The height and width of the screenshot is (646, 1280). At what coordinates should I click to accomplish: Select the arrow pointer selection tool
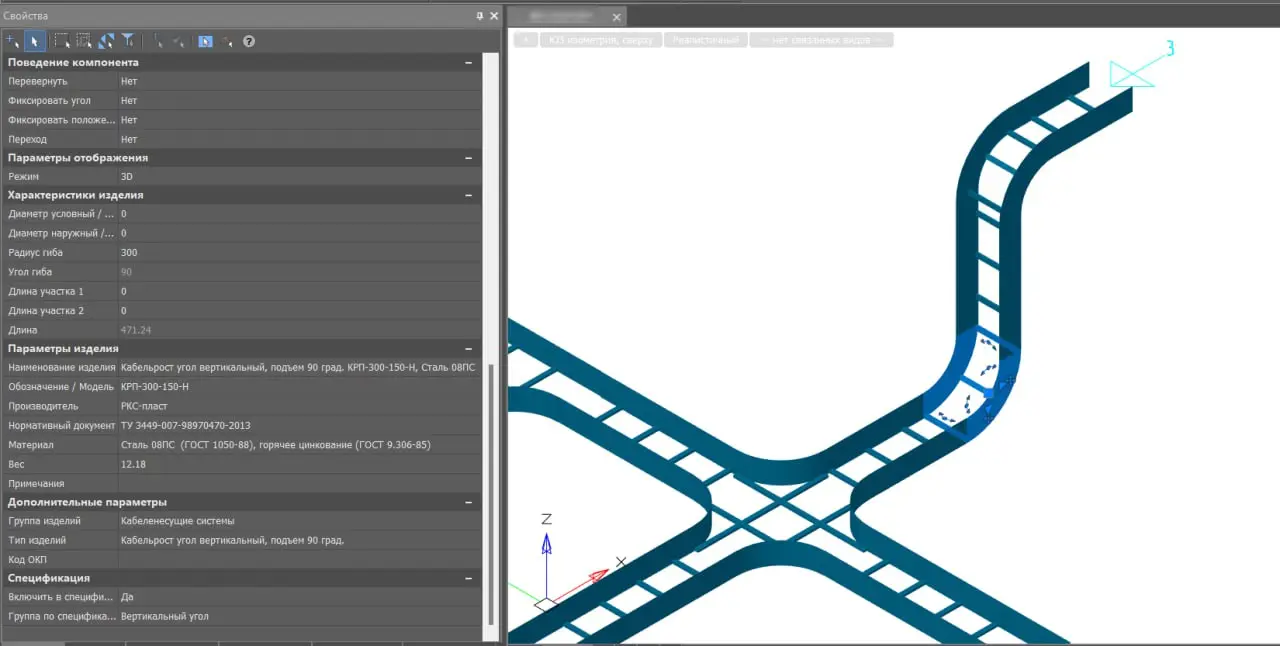(x=34, y=41)
